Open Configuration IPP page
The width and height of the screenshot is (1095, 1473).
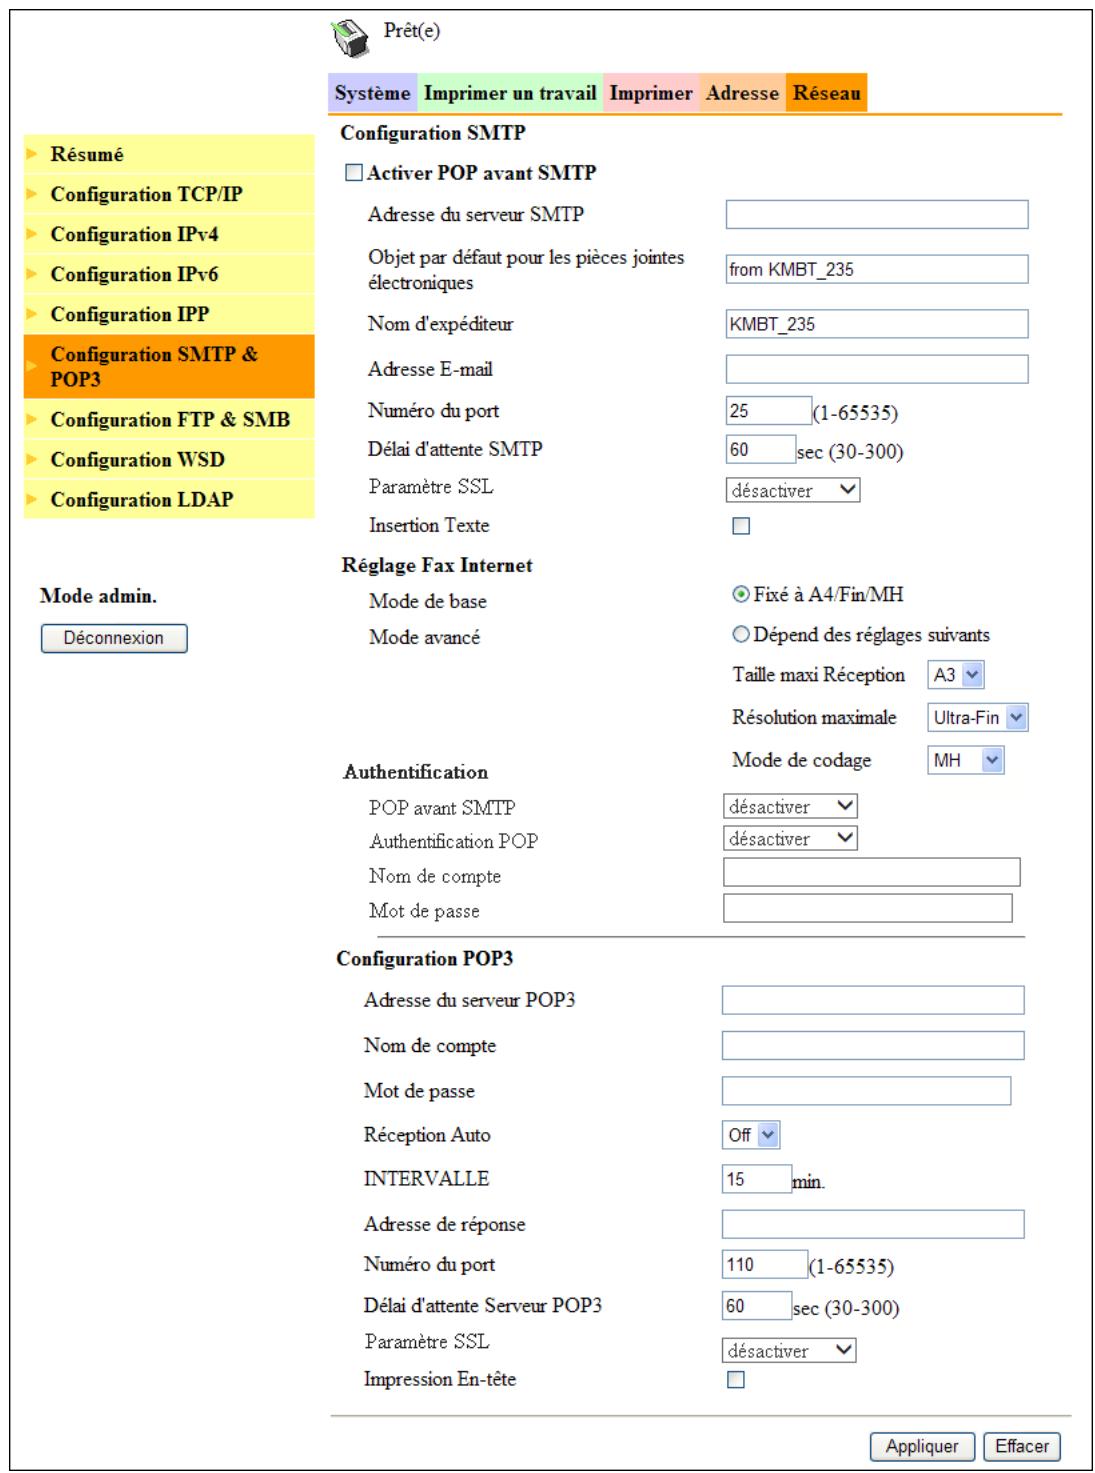click(169, 314)
